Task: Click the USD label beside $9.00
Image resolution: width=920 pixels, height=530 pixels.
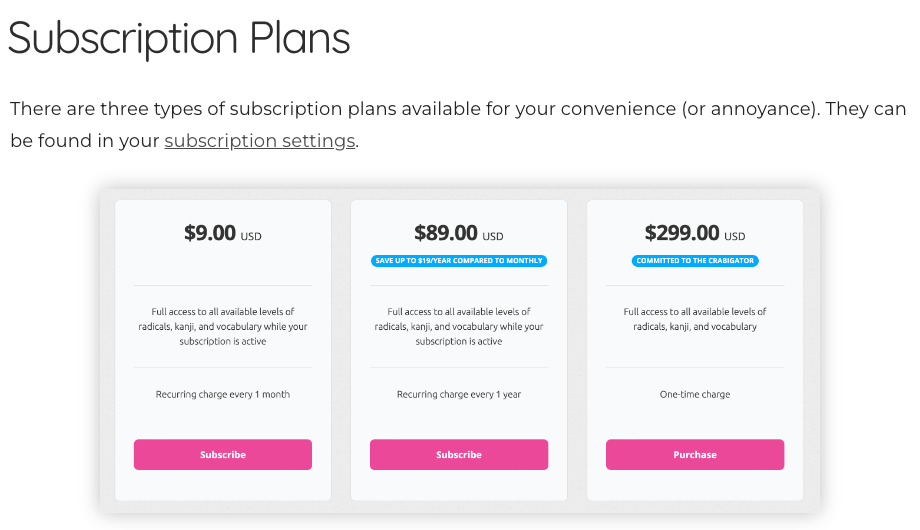Action: coord(251,237)
